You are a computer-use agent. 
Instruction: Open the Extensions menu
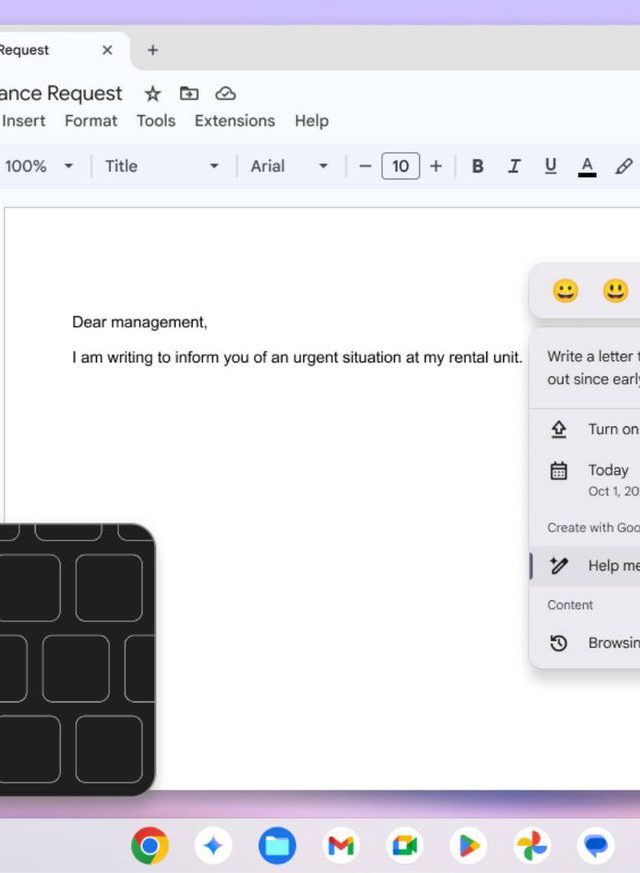[x=234, y=120]
